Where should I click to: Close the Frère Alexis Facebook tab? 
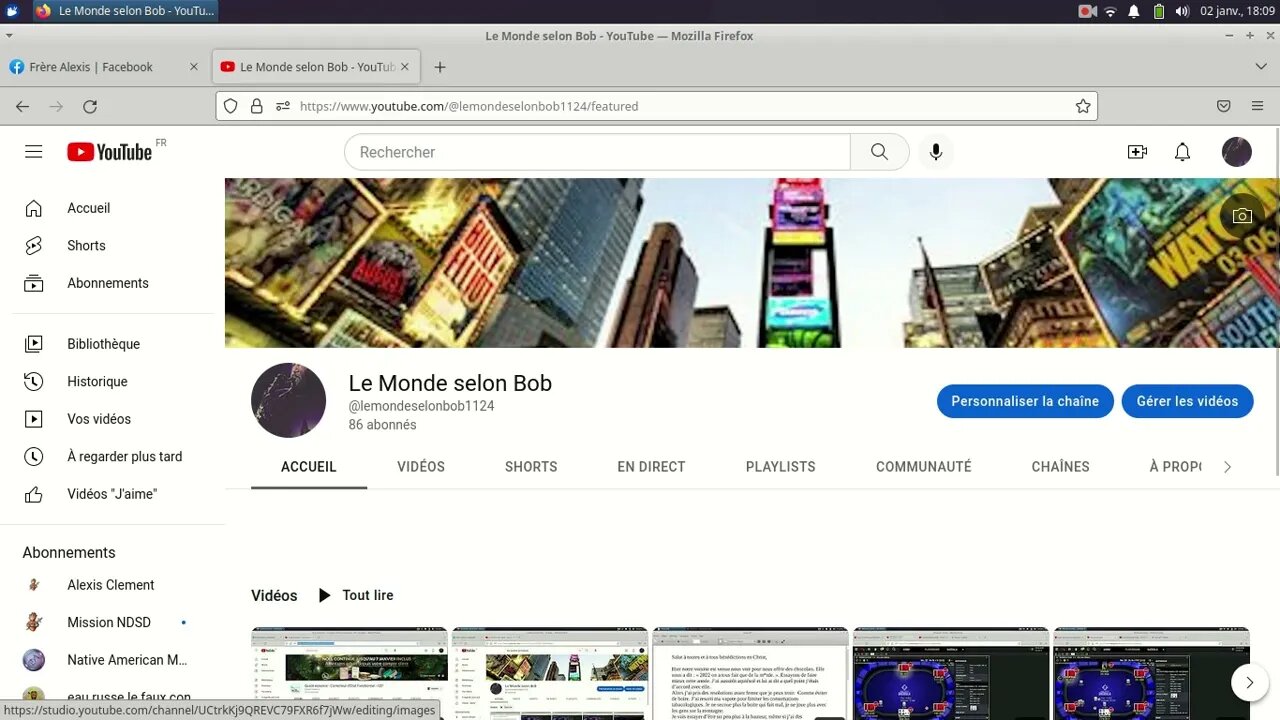pyautogui.click(x=194, y=67)
